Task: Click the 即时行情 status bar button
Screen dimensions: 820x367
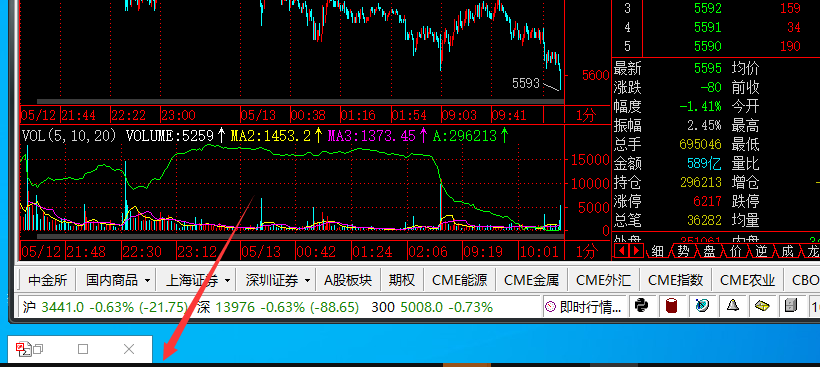Action: 584,307
